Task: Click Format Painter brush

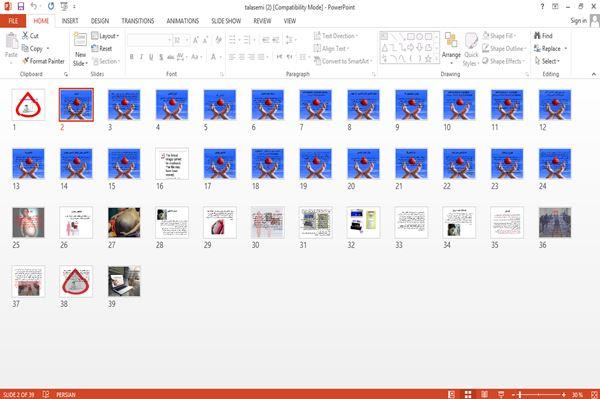Action: click(43, 61)
